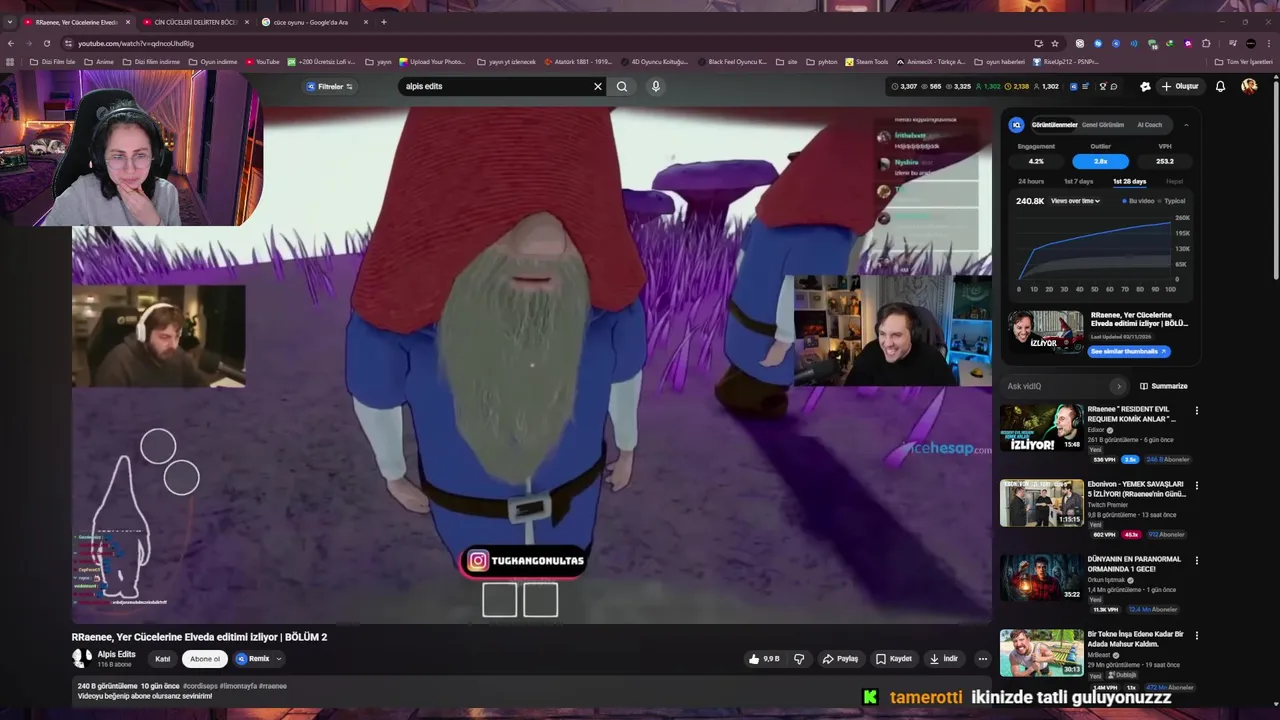Dislike the video
Viewport: 1280px width, 720px height.
tap(798, 659)
